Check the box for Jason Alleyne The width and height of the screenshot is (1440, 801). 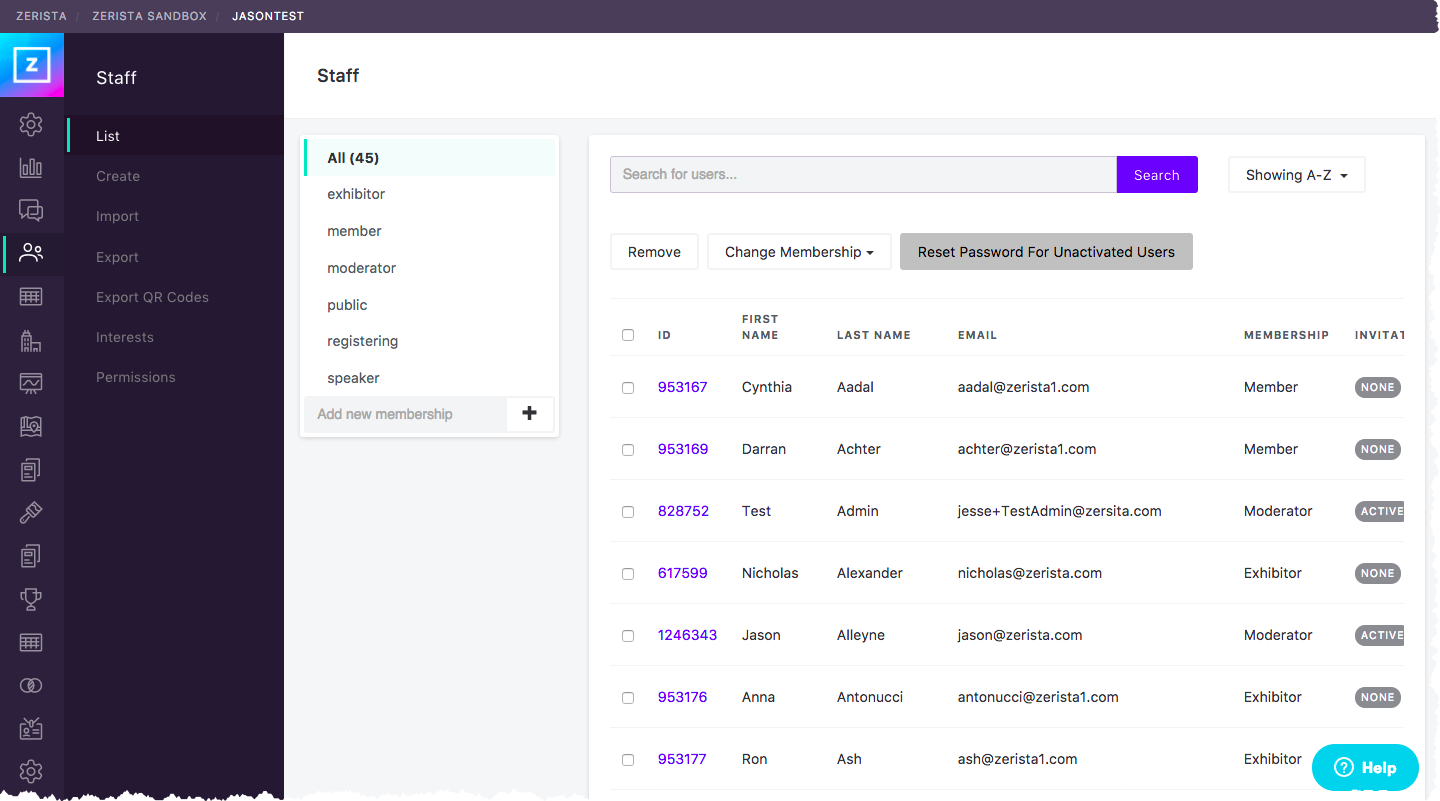(628, 636)
